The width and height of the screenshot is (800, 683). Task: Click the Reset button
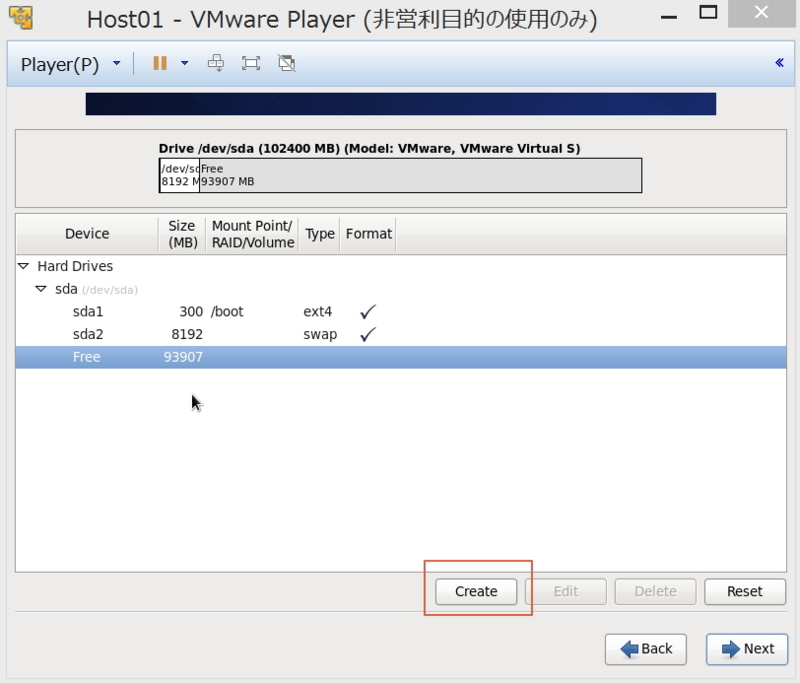[745, 591]
